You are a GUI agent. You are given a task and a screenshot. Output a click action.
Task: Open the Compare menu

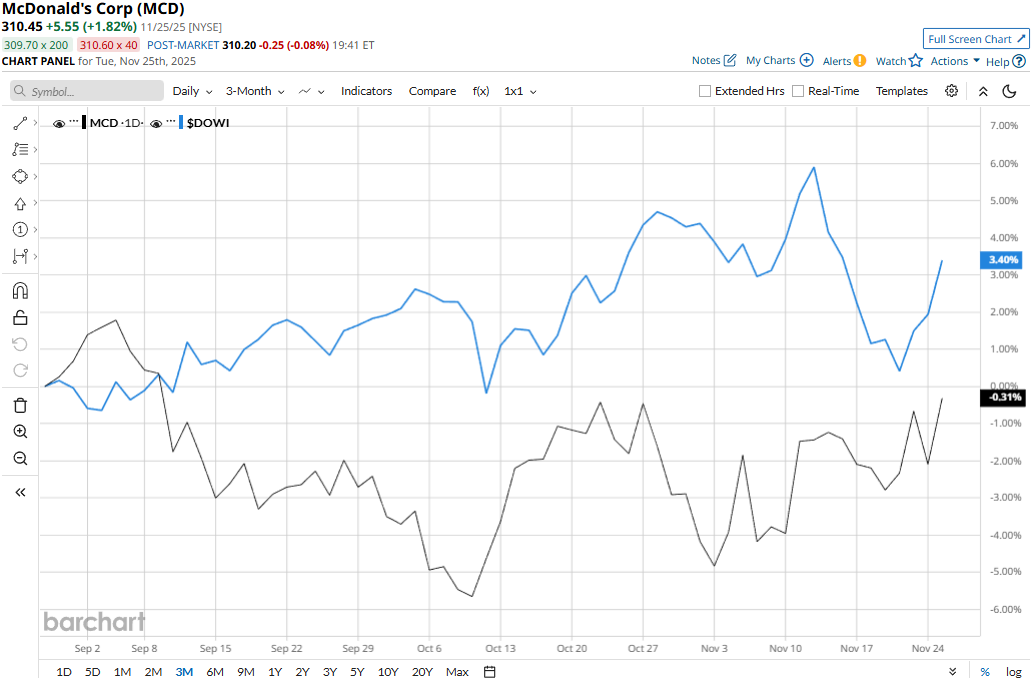coord(432,91)
